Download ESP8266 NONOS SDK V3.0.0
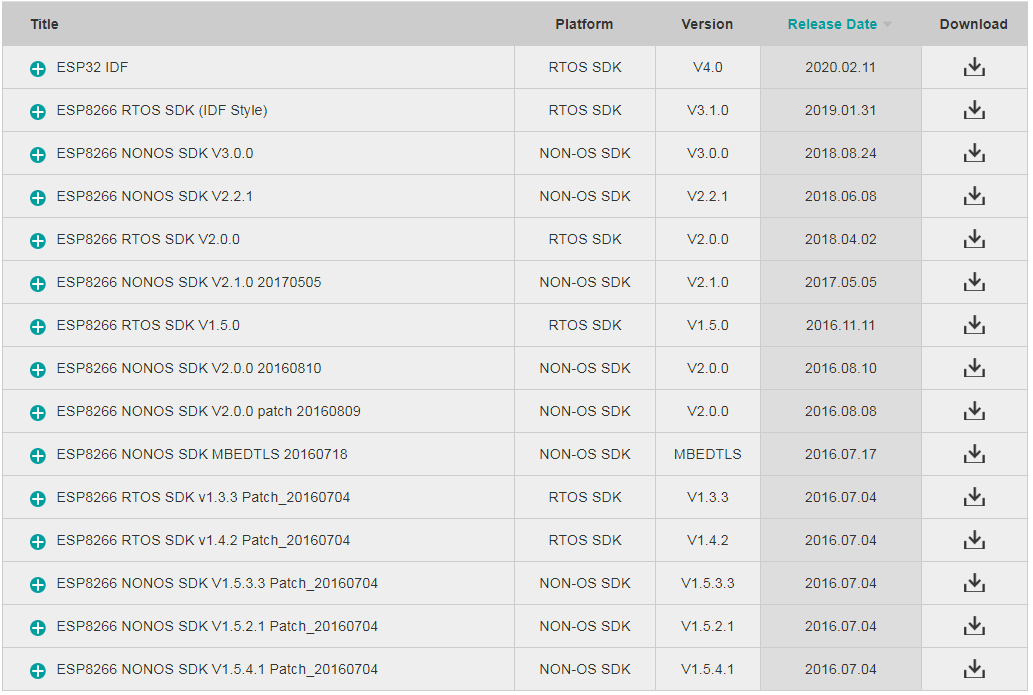Image resolution: width=1033 pixels, height=695 pixels. [x=974, y=153]
